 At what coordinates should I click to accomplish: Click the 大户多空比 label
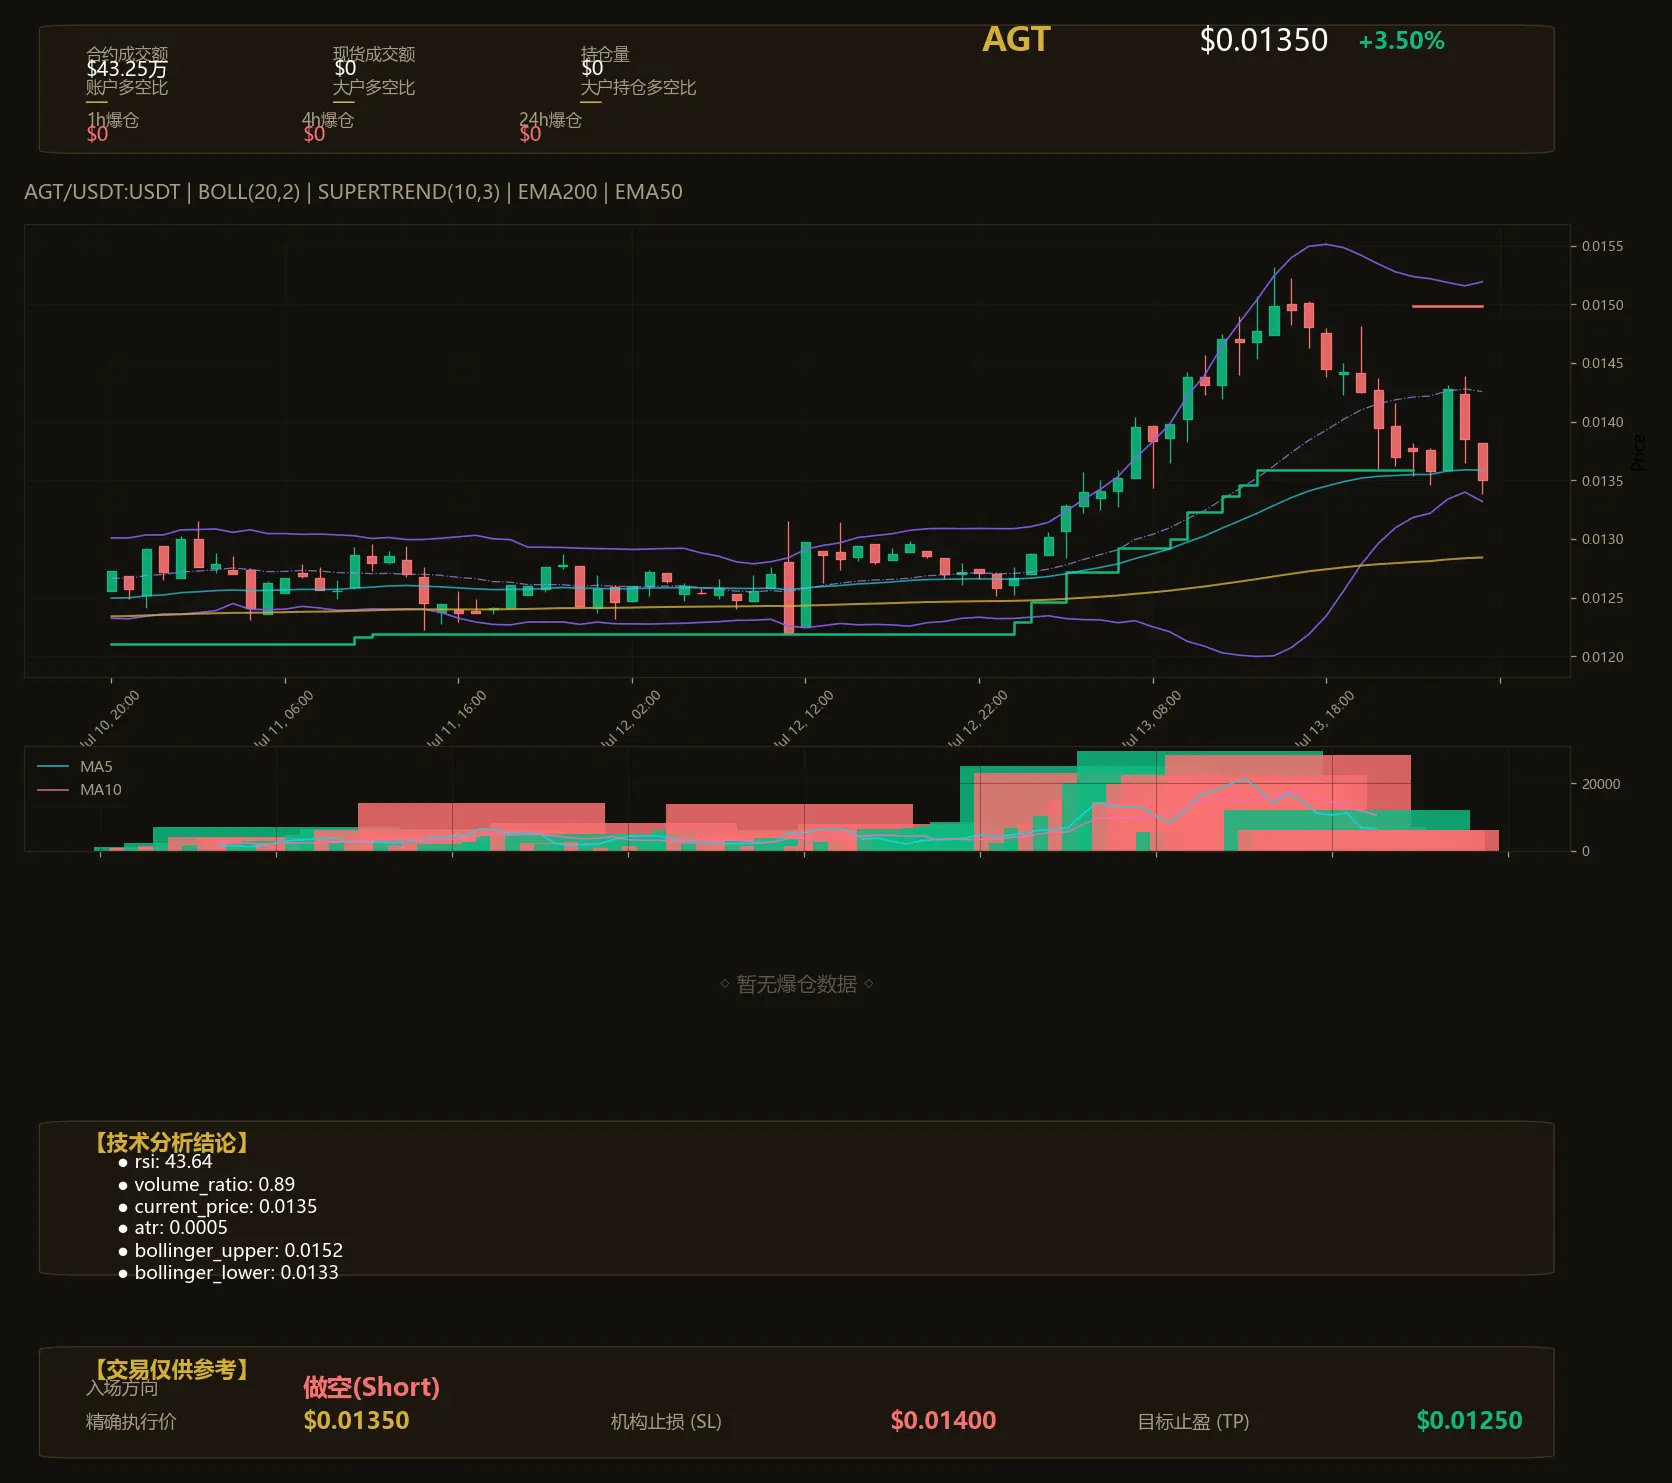374,87
